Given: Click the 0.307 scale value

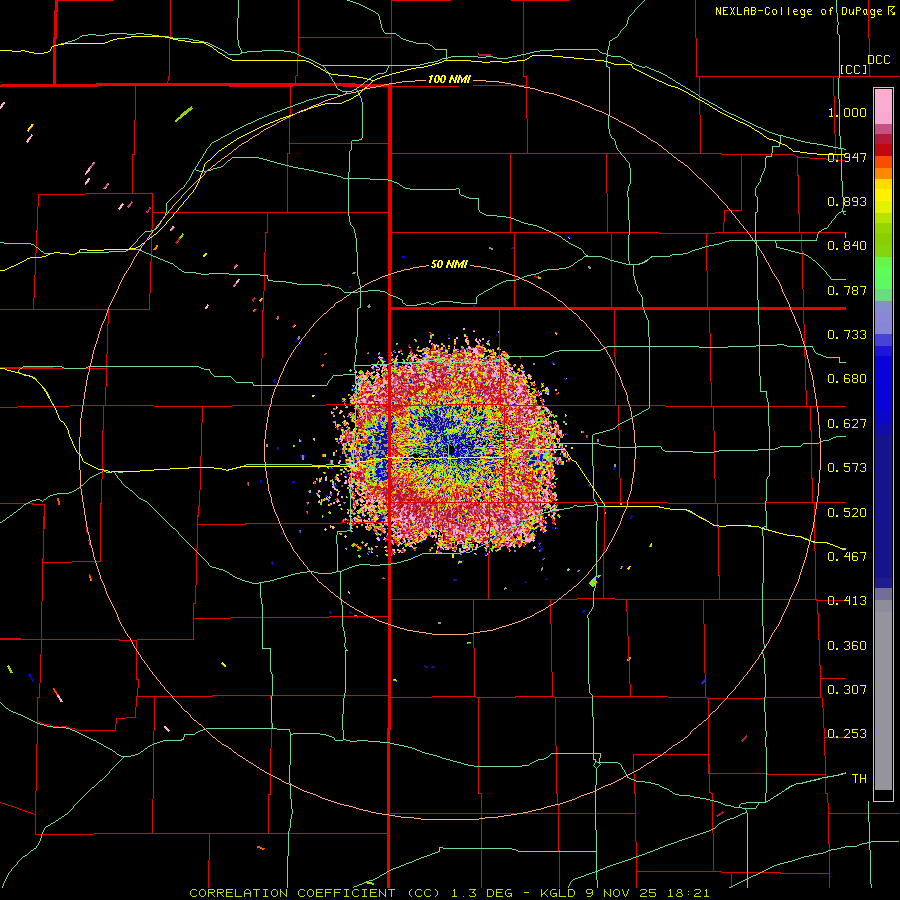Looking at the screenshot, I should tap(847, 690).
